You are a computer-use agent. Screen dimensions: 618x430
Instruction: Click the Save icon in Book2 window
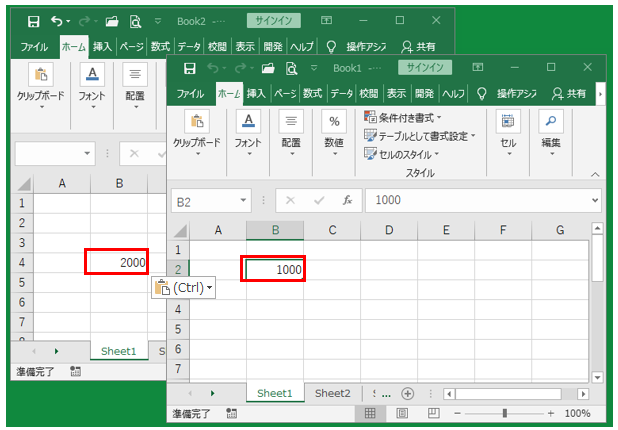point(34,21)
